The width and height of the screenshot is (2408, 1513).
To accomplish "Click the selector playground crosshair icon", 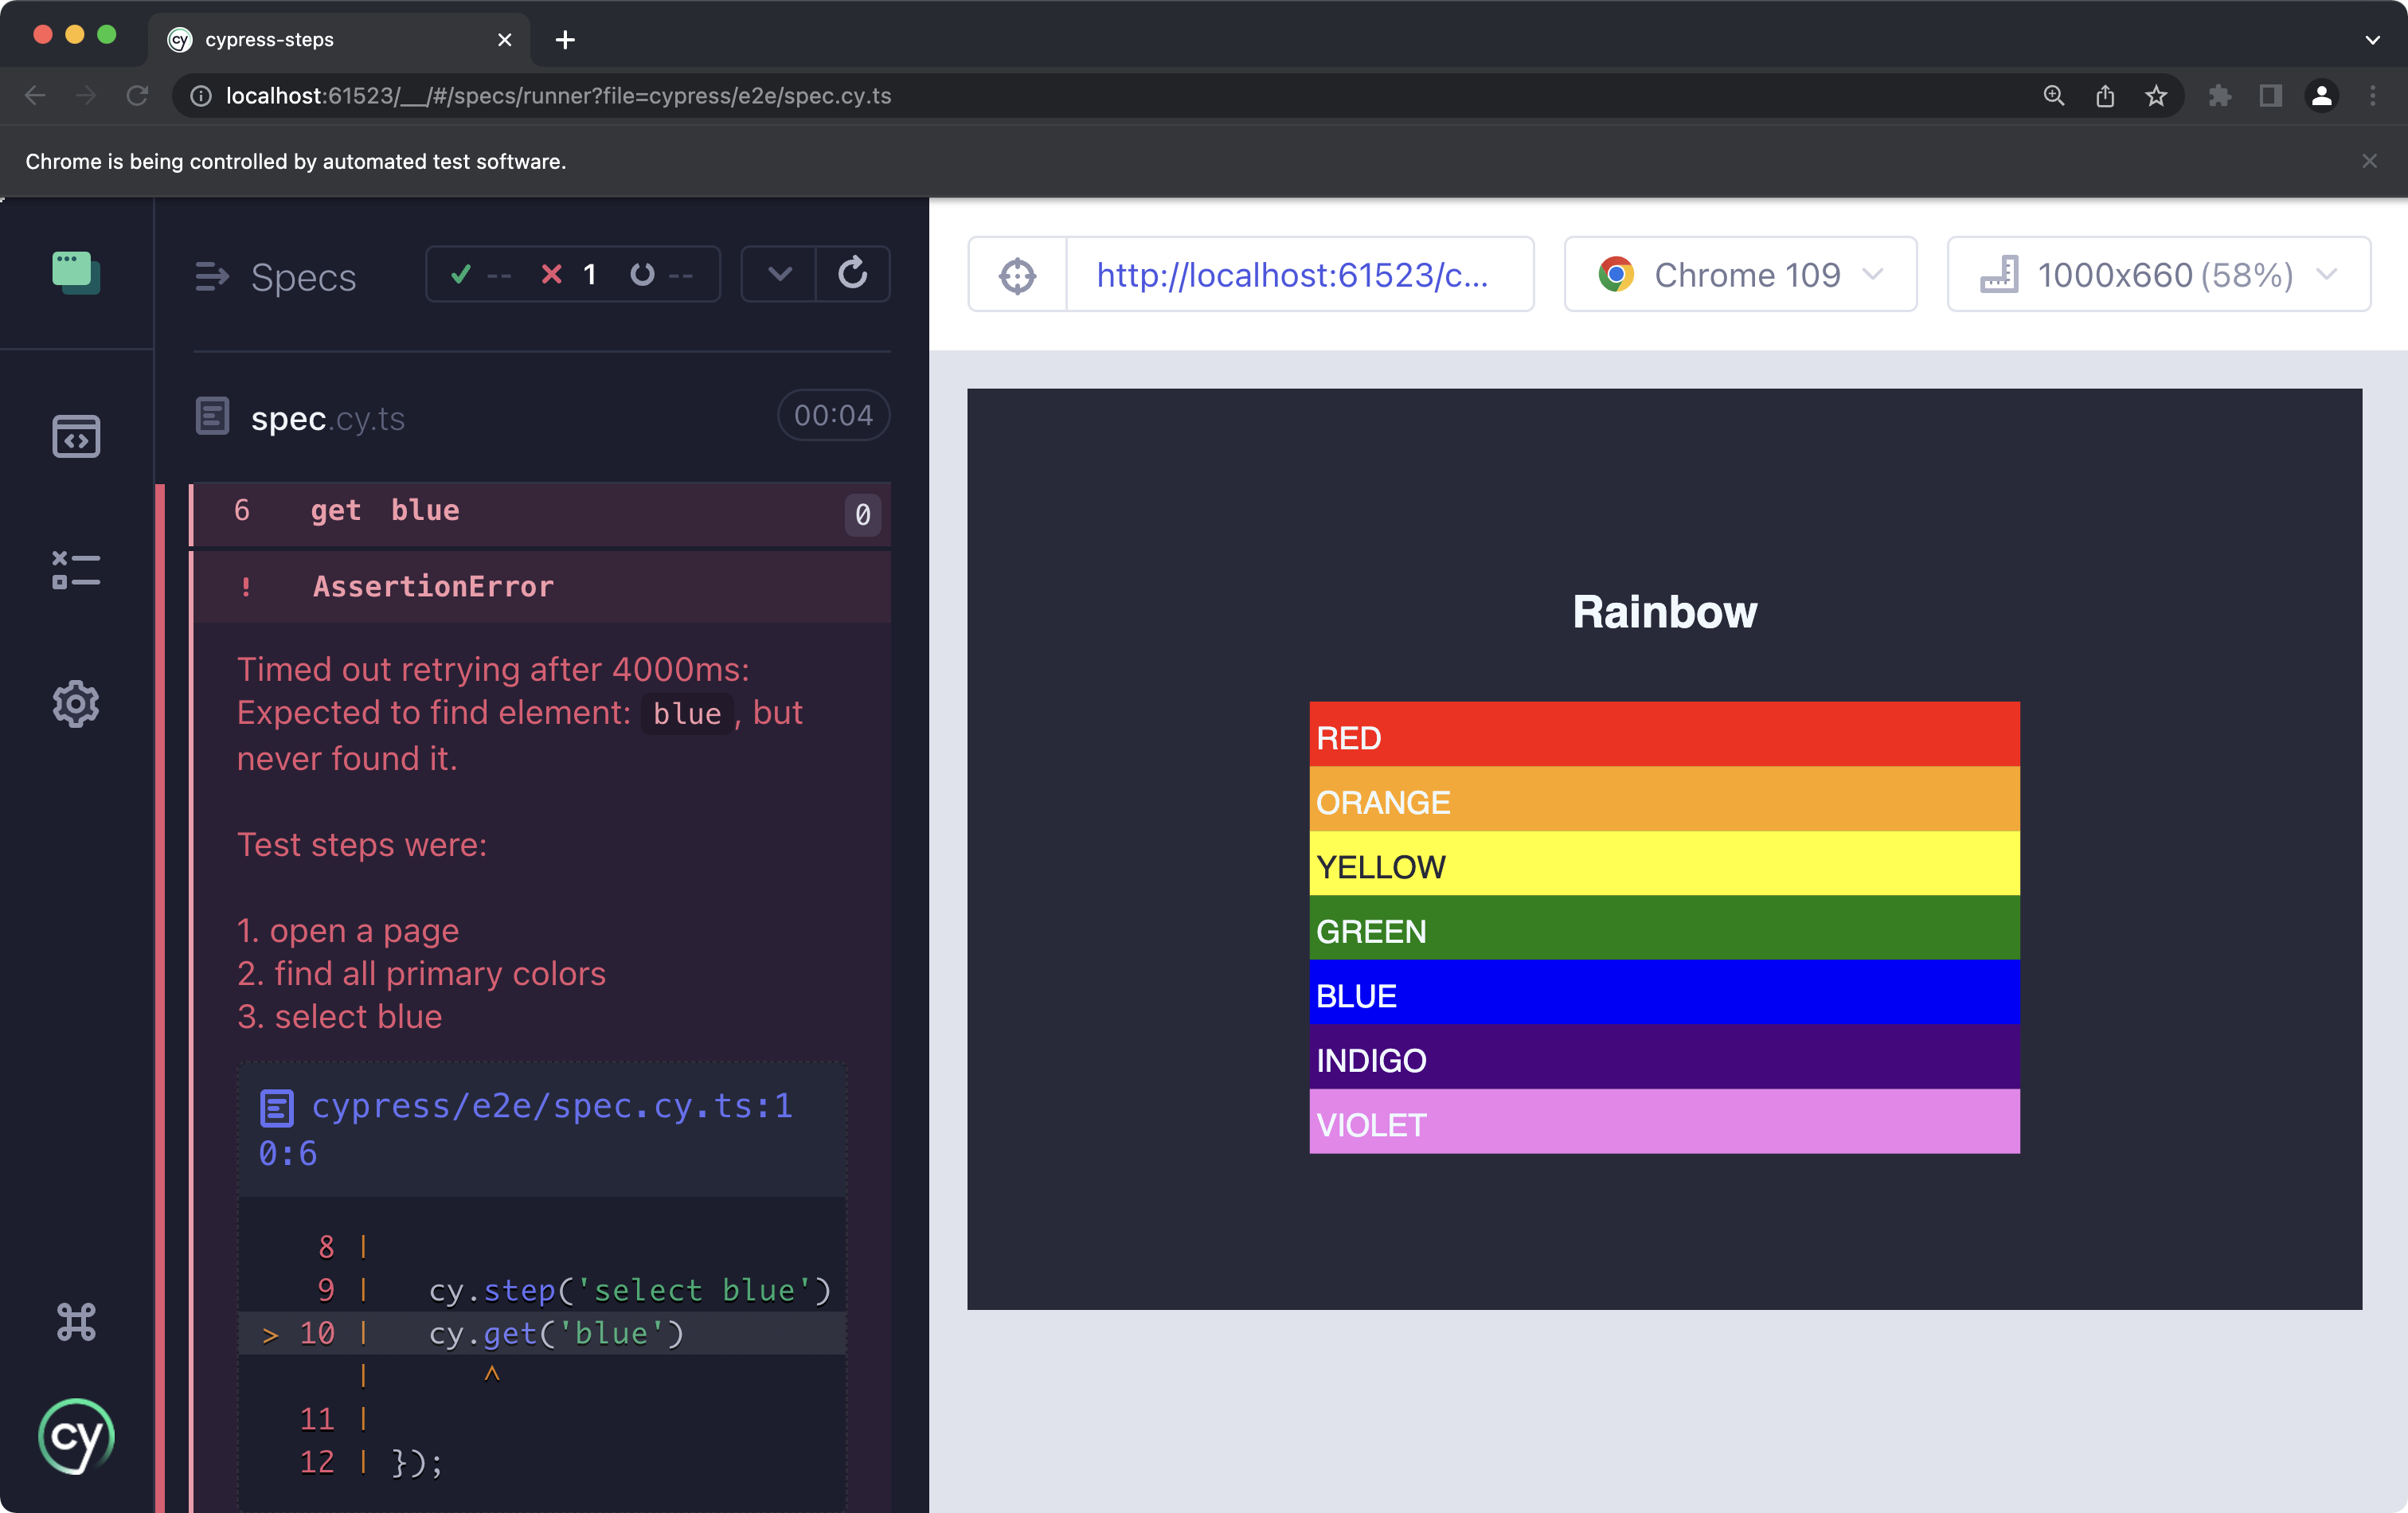I will click(x=1017, y=275).
